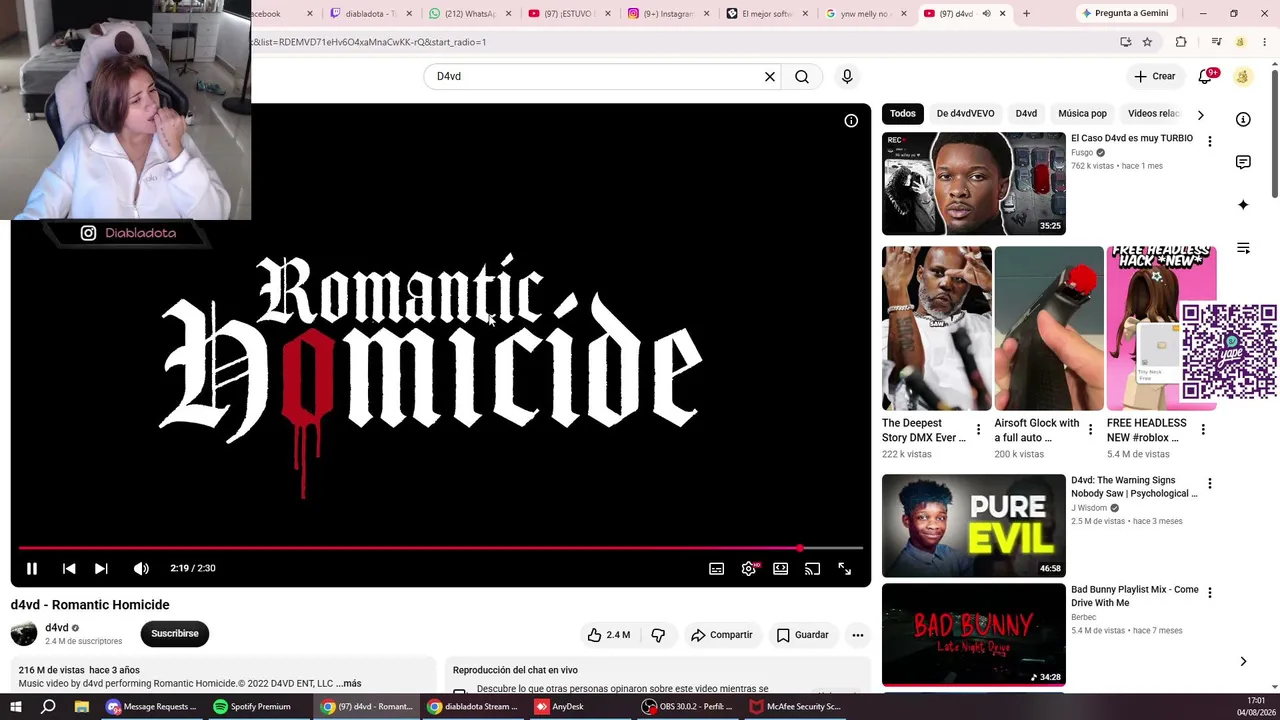This screenshot has width=1280, height=720.
Task: Select the Videos relacionados filter chip
Action: tap(1154, 114)
